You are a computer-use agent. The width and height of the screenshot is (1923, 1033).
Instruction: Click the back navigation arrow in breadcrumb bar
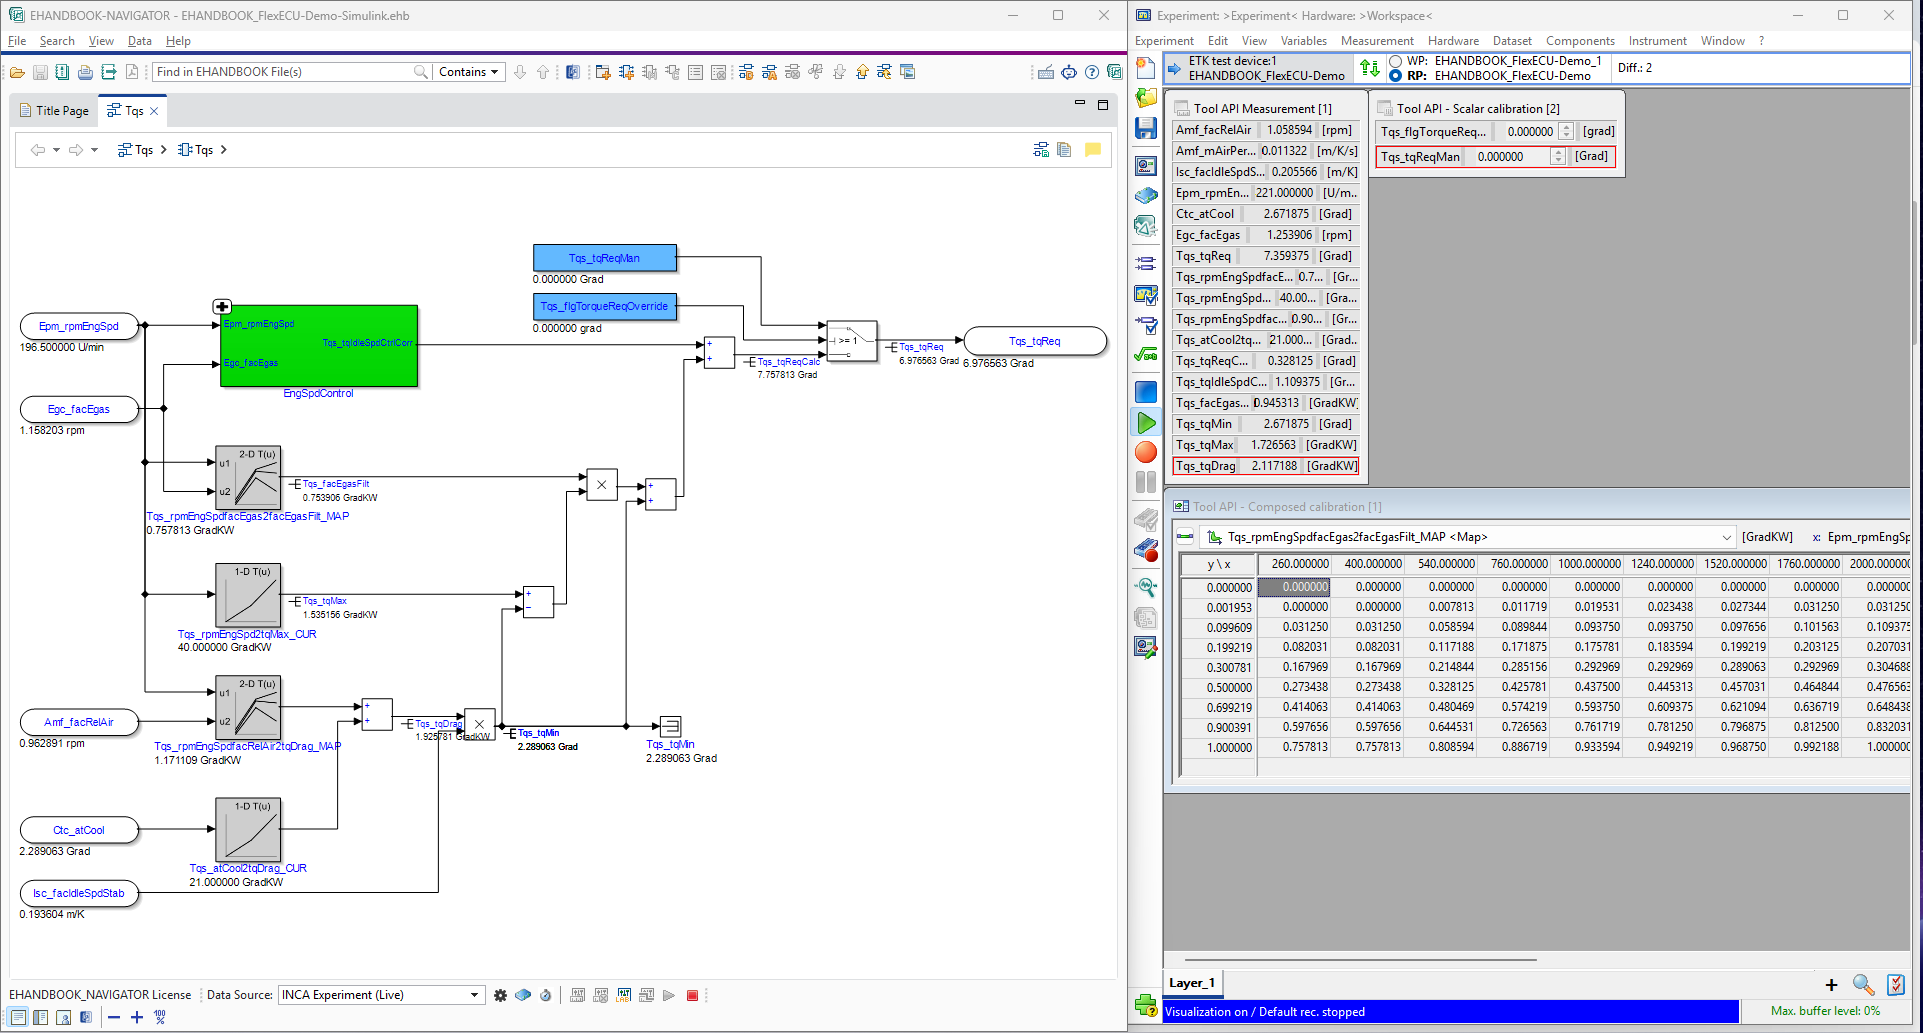tap(38, 149)
